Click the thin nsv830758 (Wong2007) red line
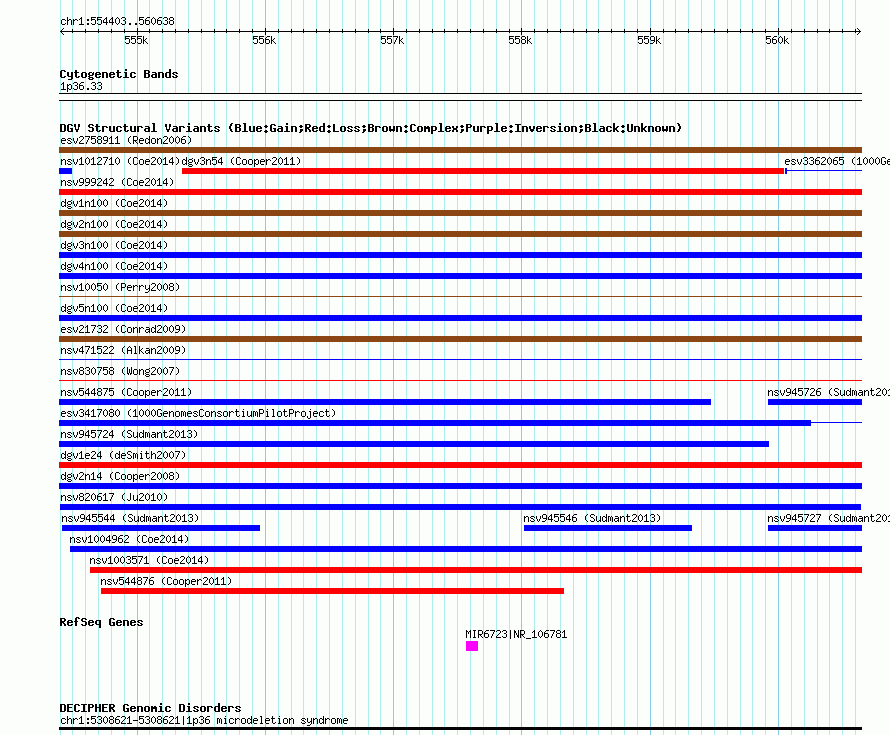 pyautogui.click(x=460, y=380)
